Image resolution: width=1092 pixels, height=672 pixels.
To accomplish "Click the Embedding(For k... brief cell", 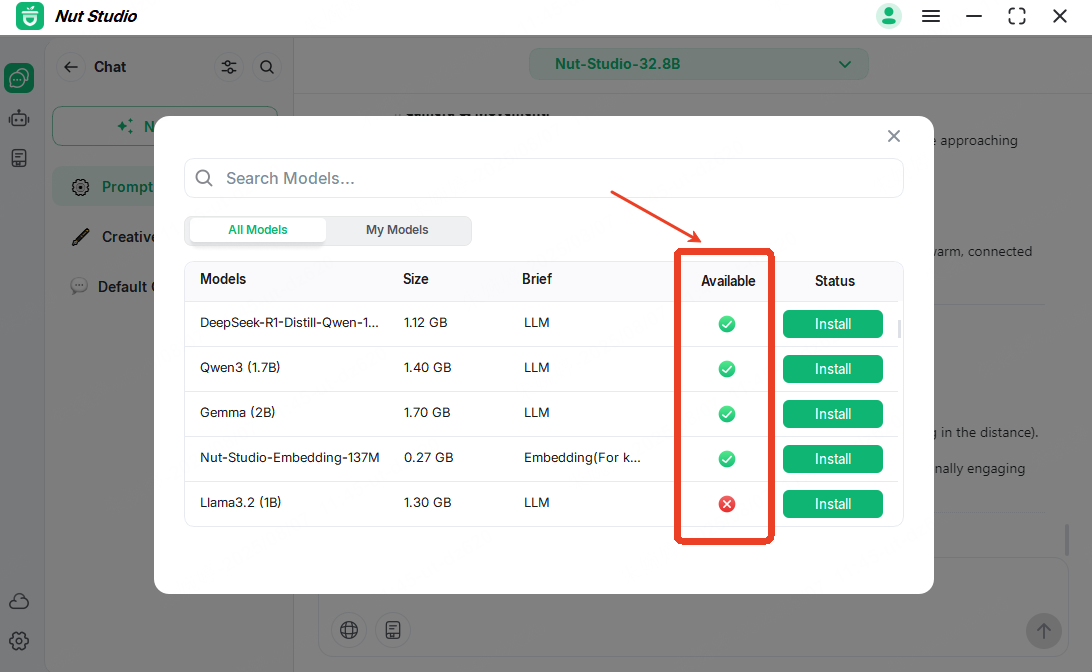I will (582, 458).
